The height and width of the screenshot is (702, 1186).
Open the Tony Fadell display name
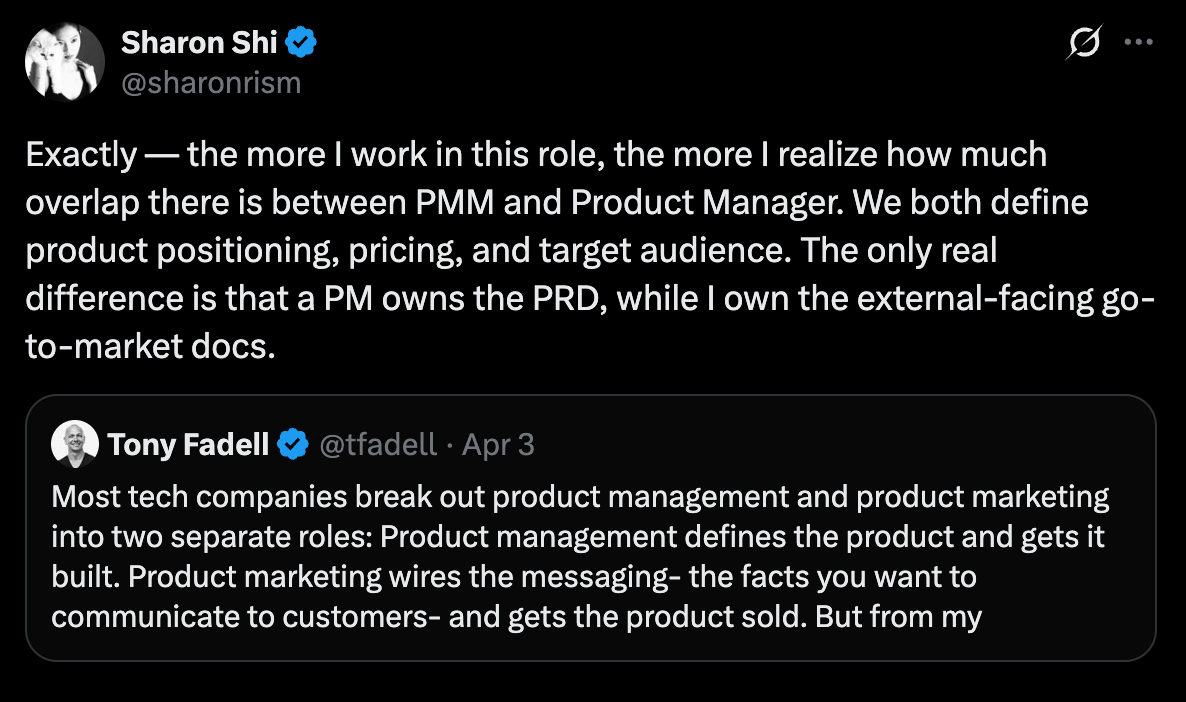pos(188,444)
